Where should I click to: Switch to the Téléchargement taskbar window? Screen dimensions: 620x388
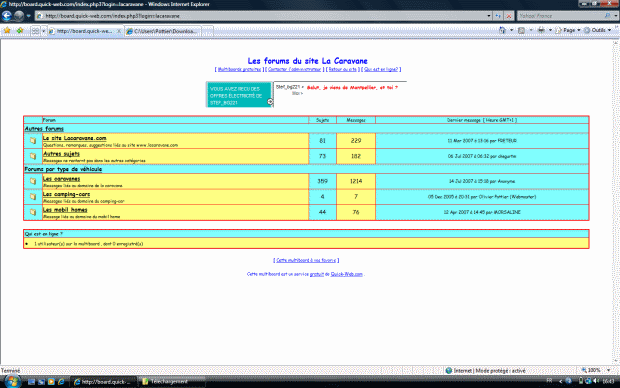point(171,382)
